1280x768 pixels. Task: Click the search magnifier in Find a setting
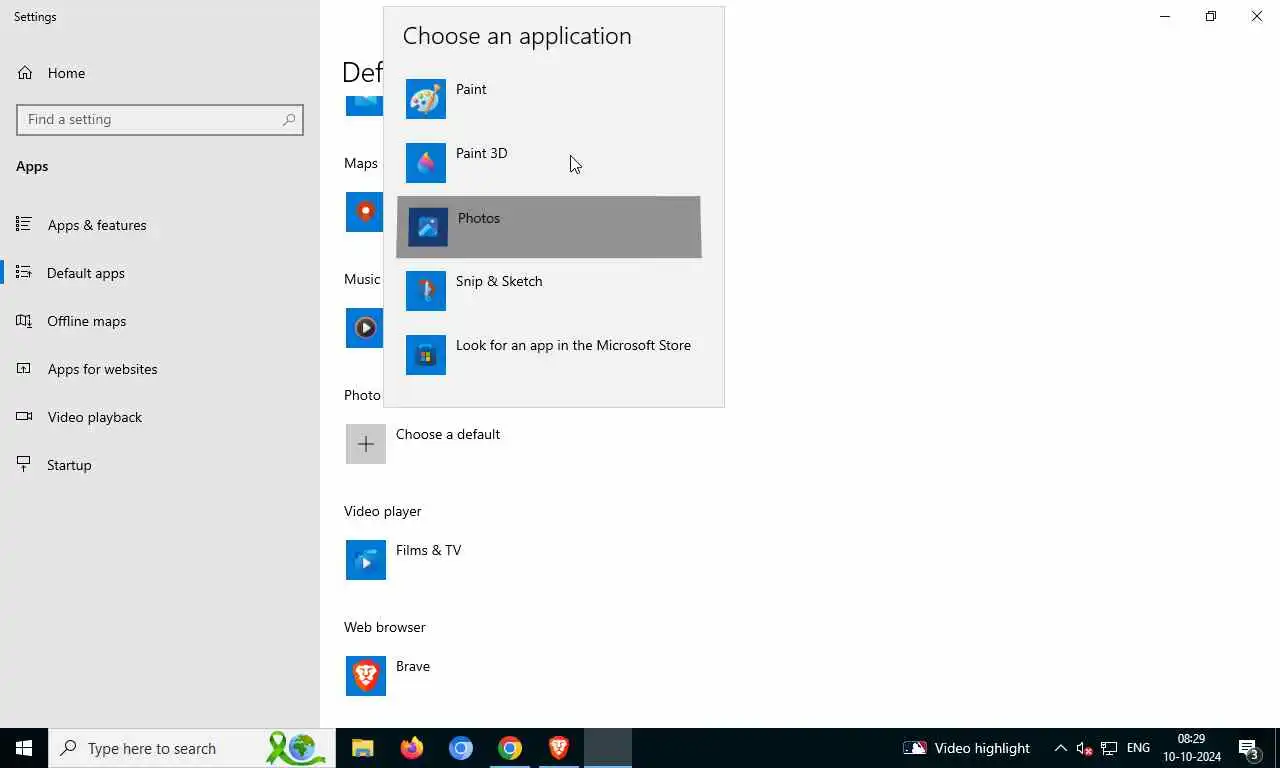289,119
